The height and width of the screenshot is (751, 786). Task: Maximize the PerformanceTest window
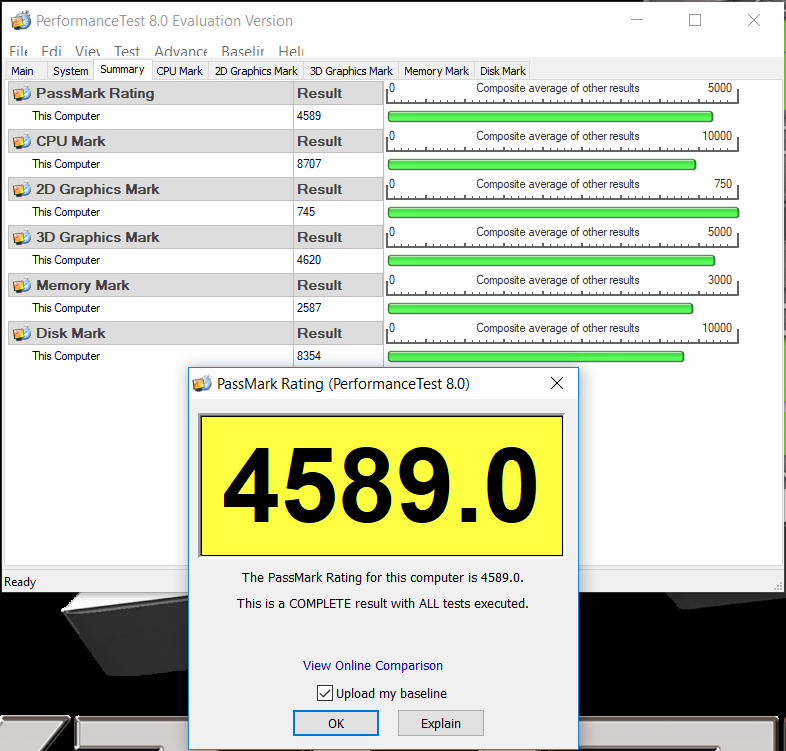tap(695, 21)
